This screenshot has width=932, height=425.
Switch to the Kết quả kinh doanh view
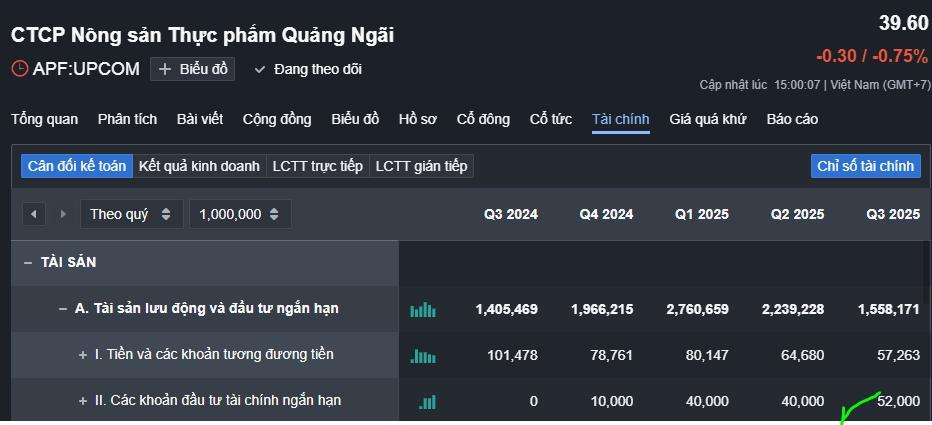pos(199,166)
